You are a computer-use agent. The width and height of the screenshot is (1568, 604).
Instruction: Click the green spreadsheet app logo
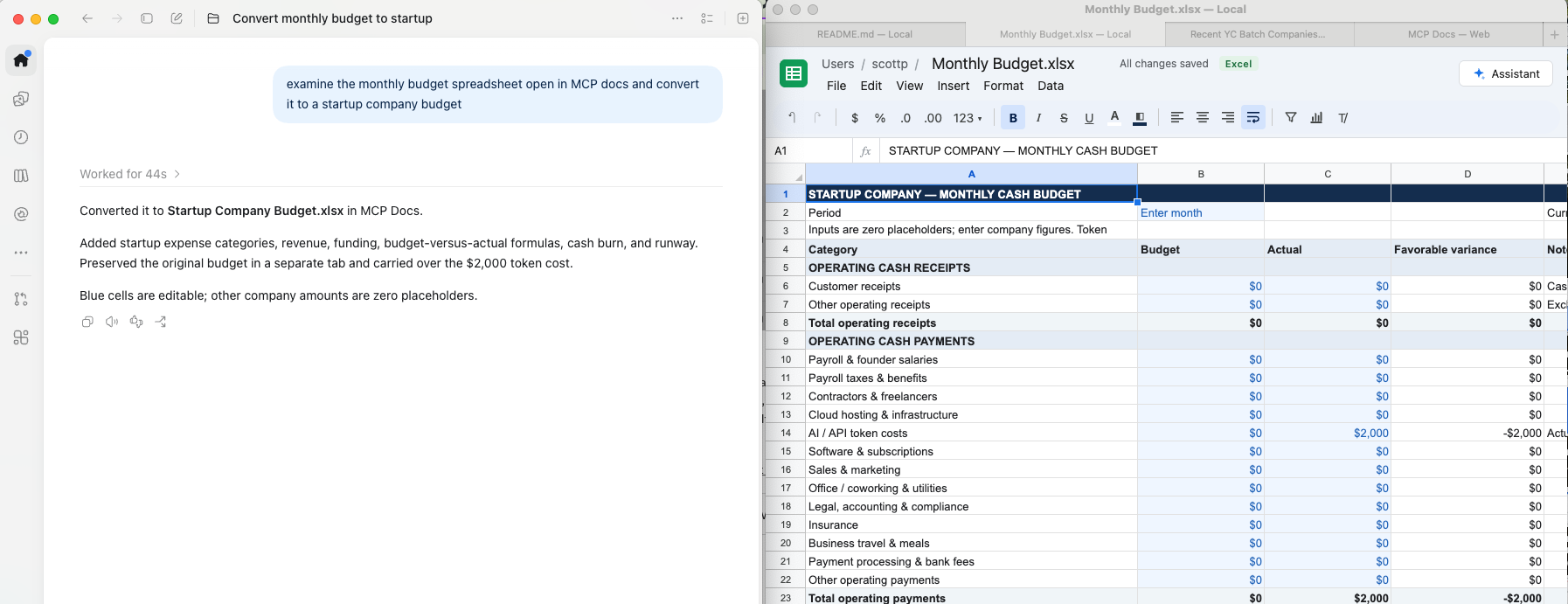click(793, 73)
